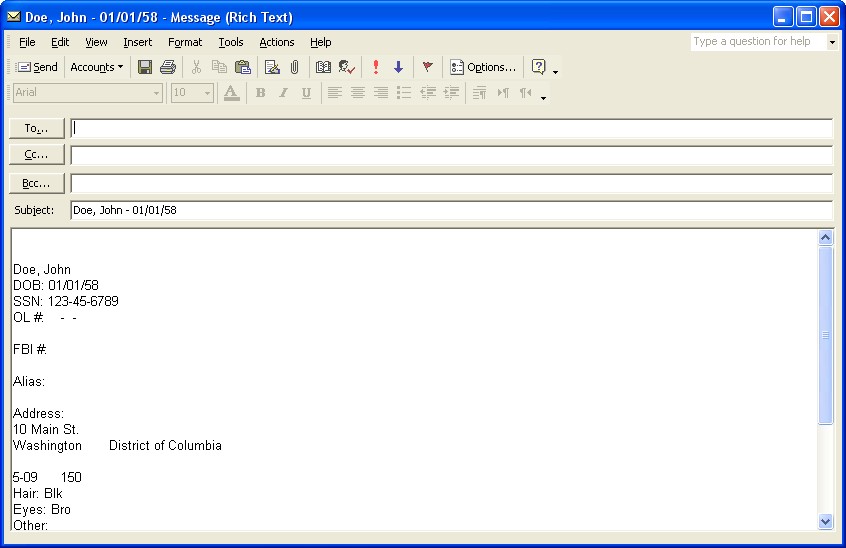Viewport: 846px width, 548px height.
Task: Align text right
Action: (381, 93)
